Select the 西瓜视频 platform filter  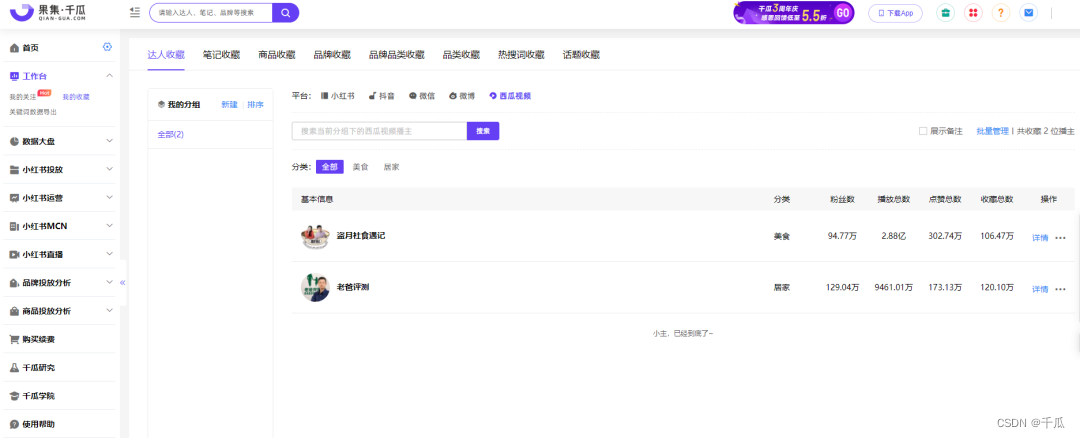tap(510, 96)
